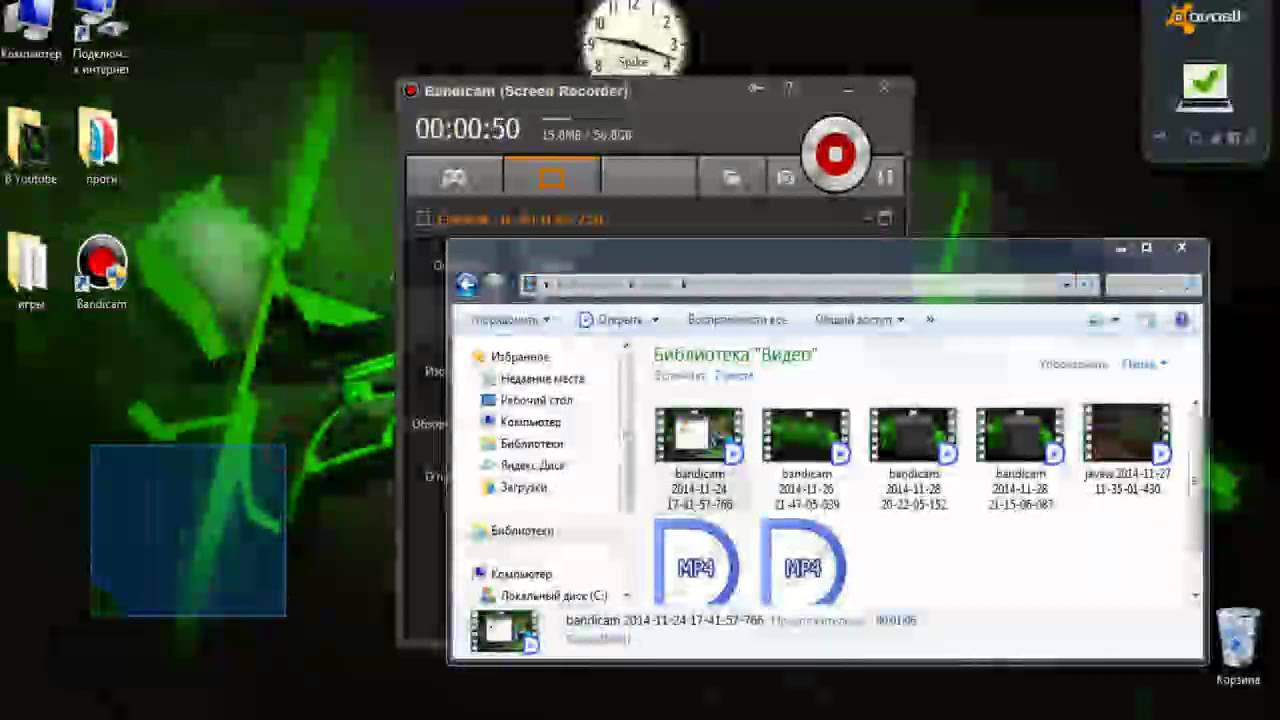Click the details pane video thumbnail
This screenshot has width=1280, height=720.
(x=506, y=632)
